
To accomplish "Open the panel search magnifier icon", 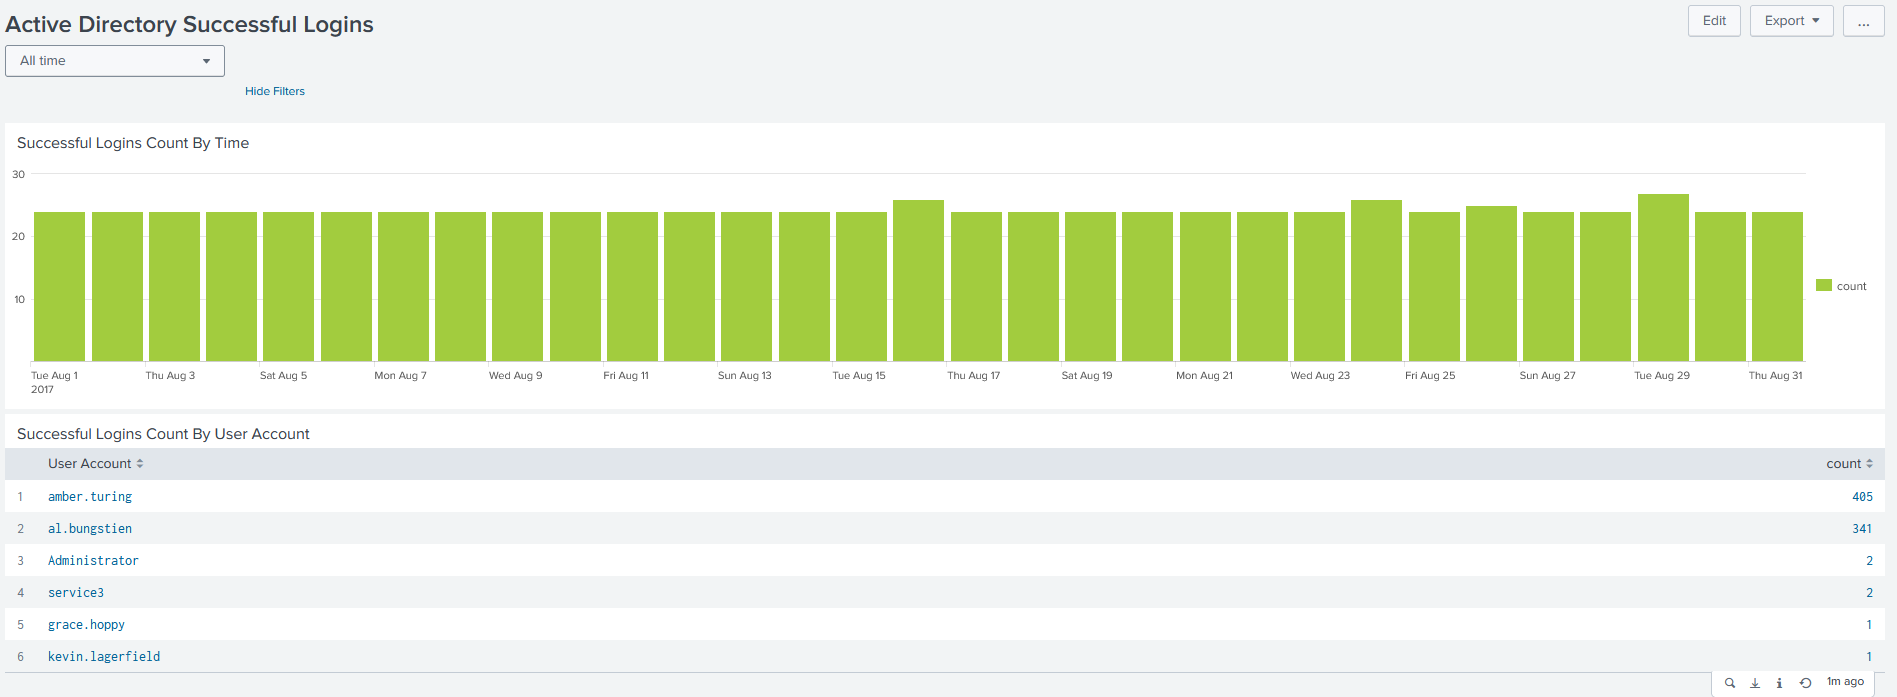I will [x=1730, y=683].
